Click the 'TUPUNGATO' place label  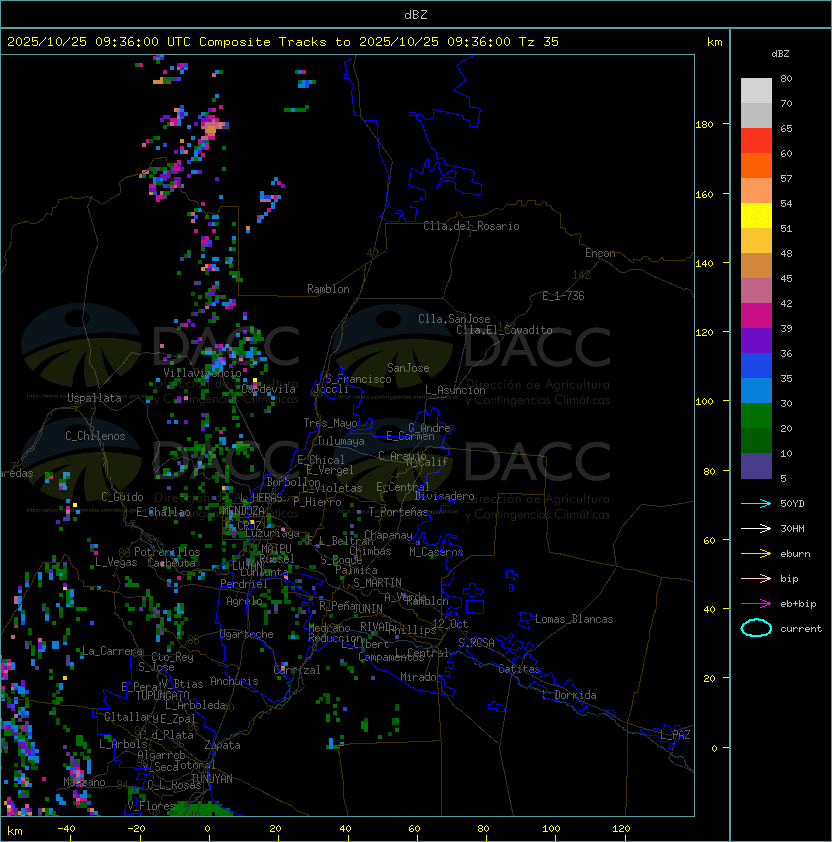[162, 695]
